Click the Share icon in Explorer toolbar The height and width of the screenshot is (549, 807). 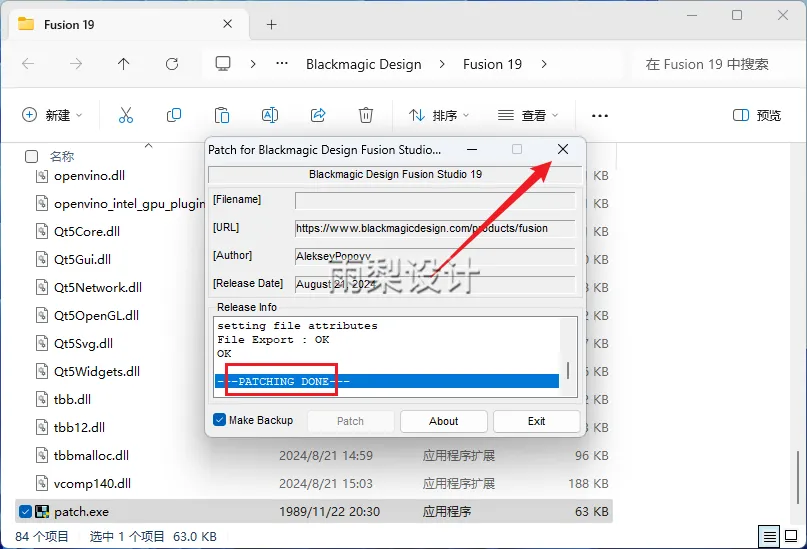pos(318,115)
